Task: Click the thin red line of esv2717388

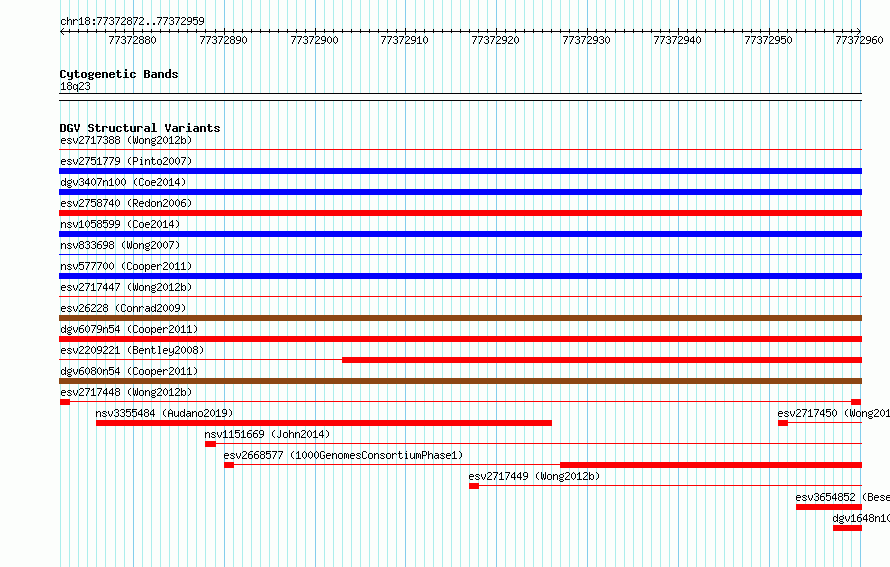Action: [460, 150]
